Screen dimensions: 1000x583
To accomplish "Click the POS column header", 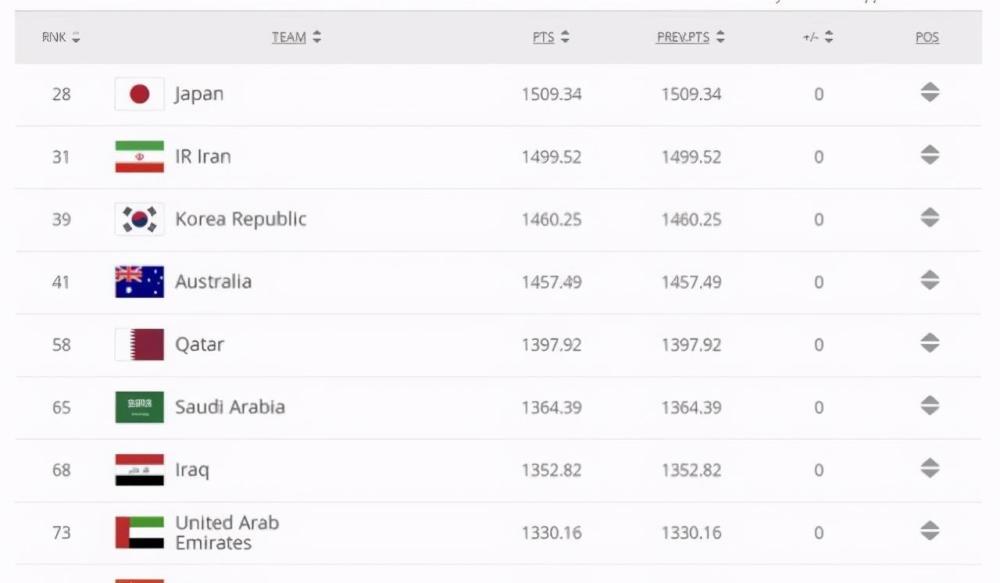I will tap(927, 37).
